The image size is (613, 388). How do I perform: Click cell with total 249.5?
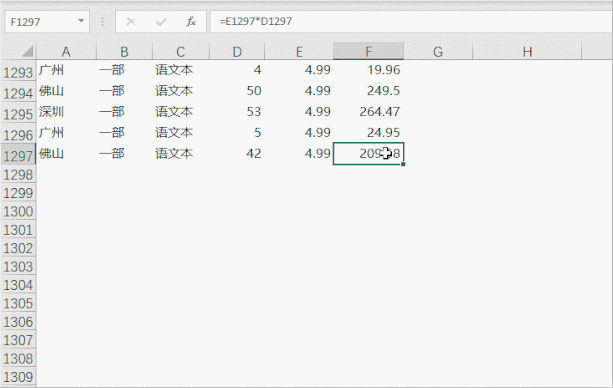[x=368, y=91]
